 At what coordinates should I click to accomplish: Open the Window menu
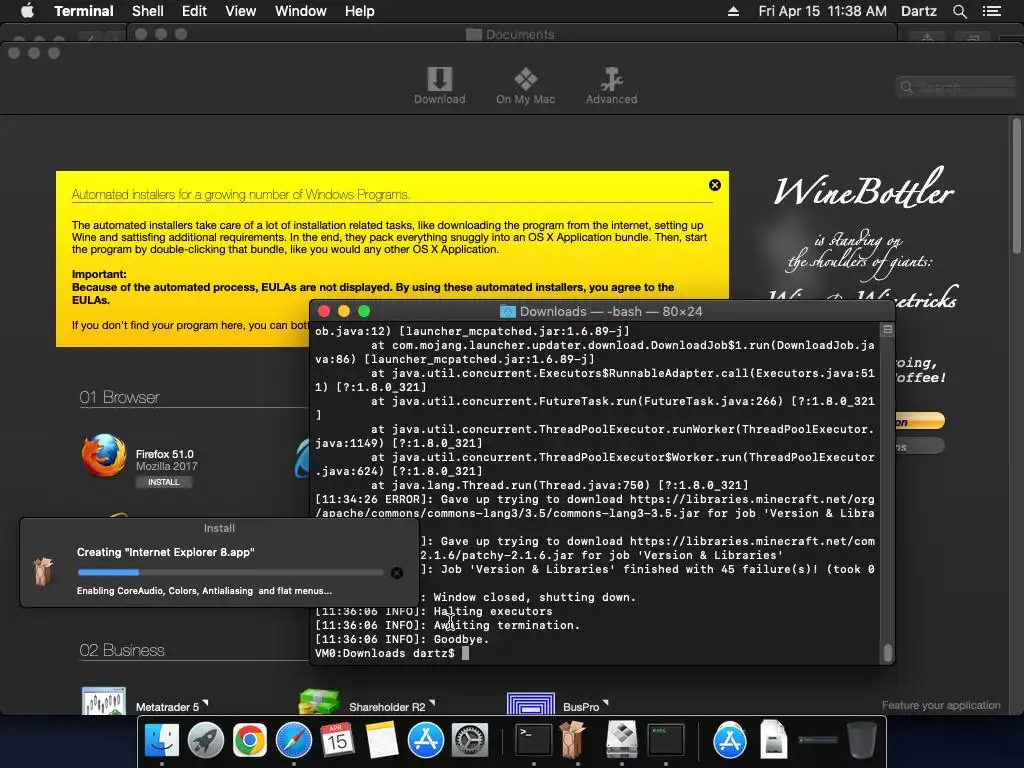[x=300, y=11]
